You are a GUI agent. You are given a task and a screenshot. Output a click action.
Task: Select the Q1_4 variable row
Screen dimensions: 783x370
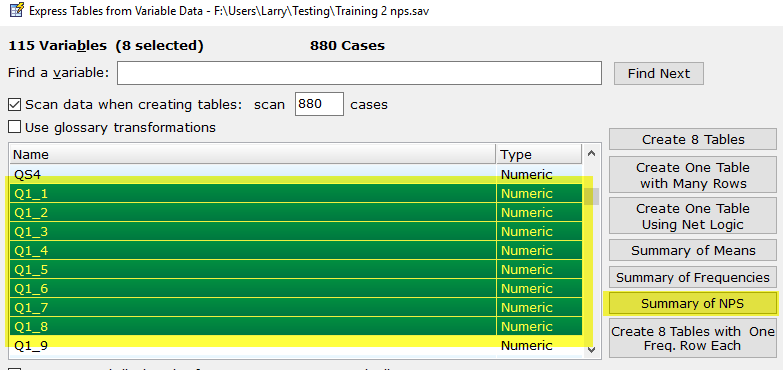pyautogui.click(x=296, y=251)
